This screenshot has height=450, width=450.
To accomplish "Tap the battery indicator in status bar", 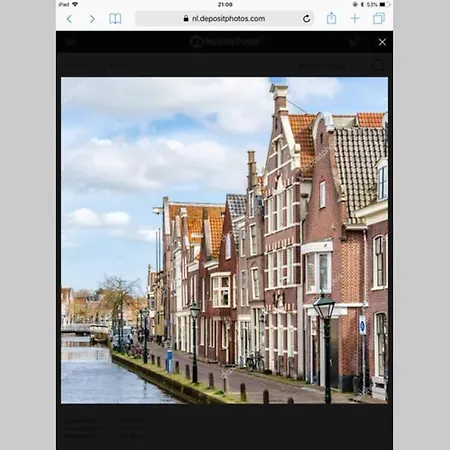I will [384, 5].
